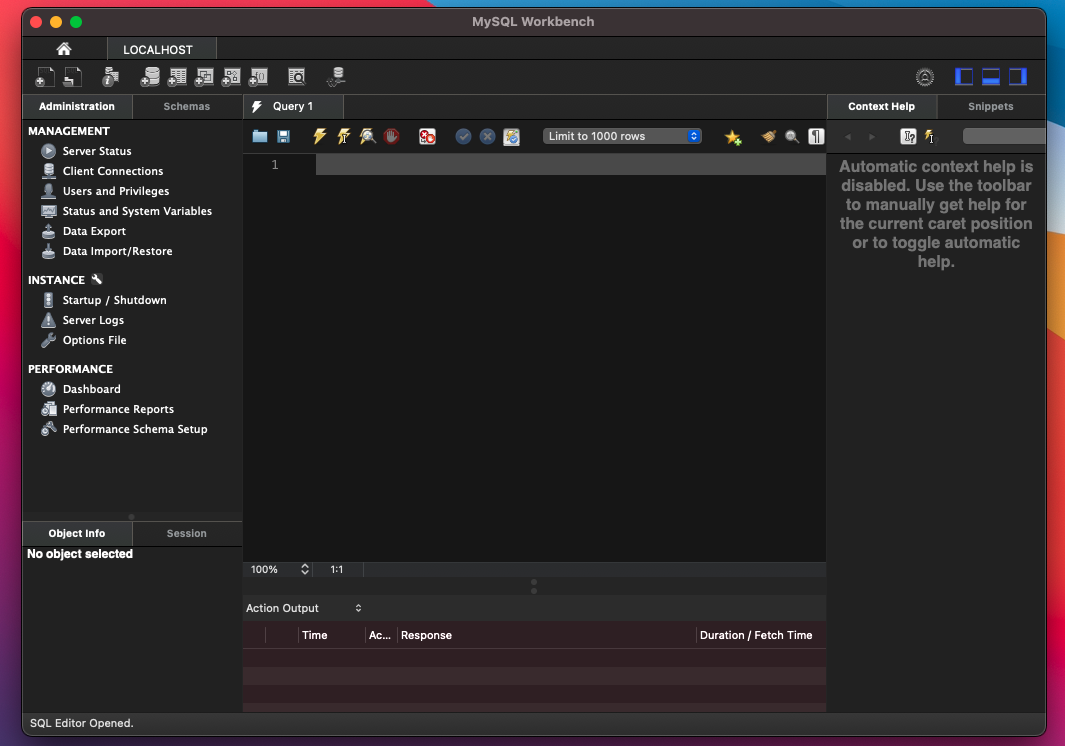The image size is (1065, 746).
Task: Create a new stored procedure icon
Action: point(232,77)
